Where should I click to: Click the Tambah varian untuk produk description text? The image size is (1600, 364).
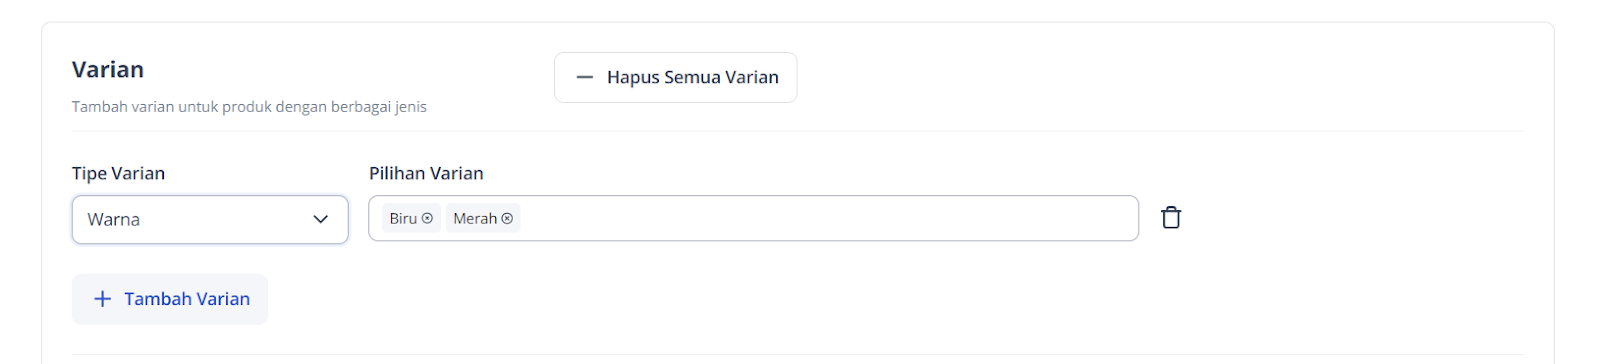[x=249, y=107]
